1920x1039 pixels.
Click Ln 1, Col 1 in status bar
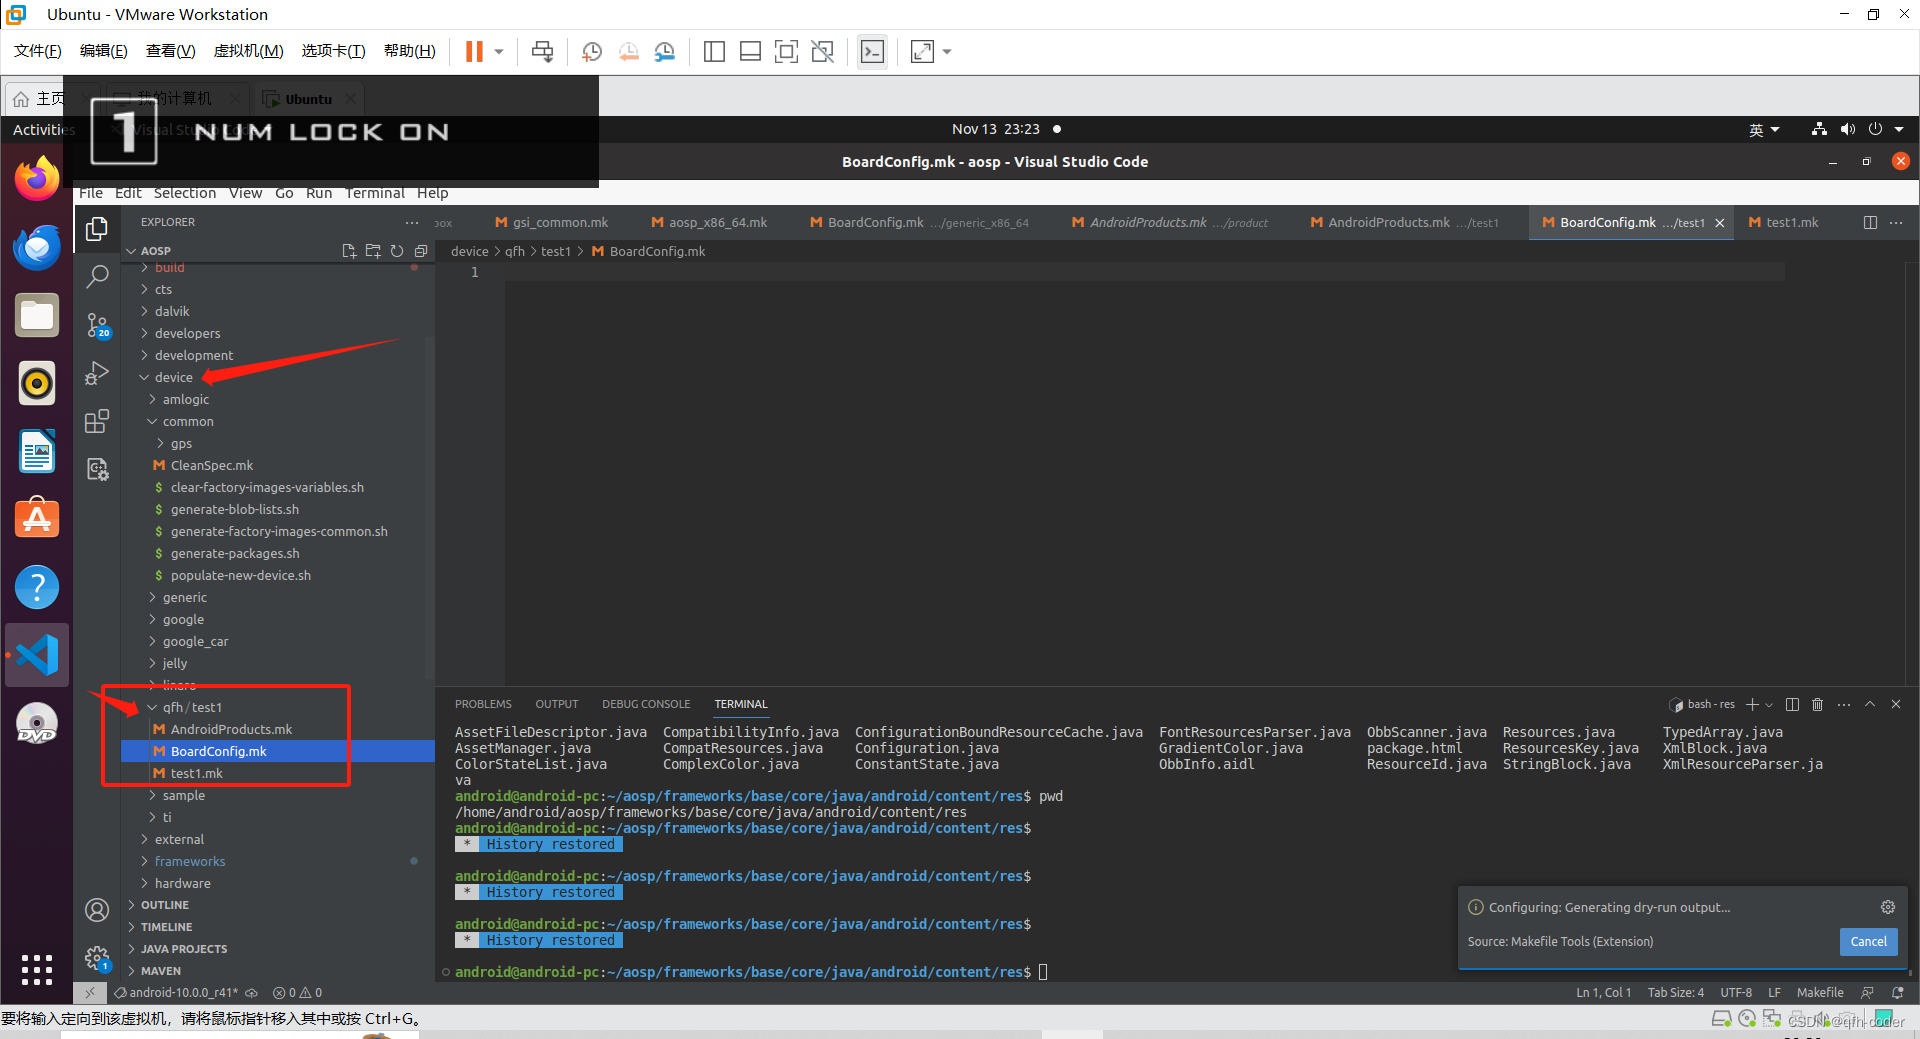[x=1604, y=992]
